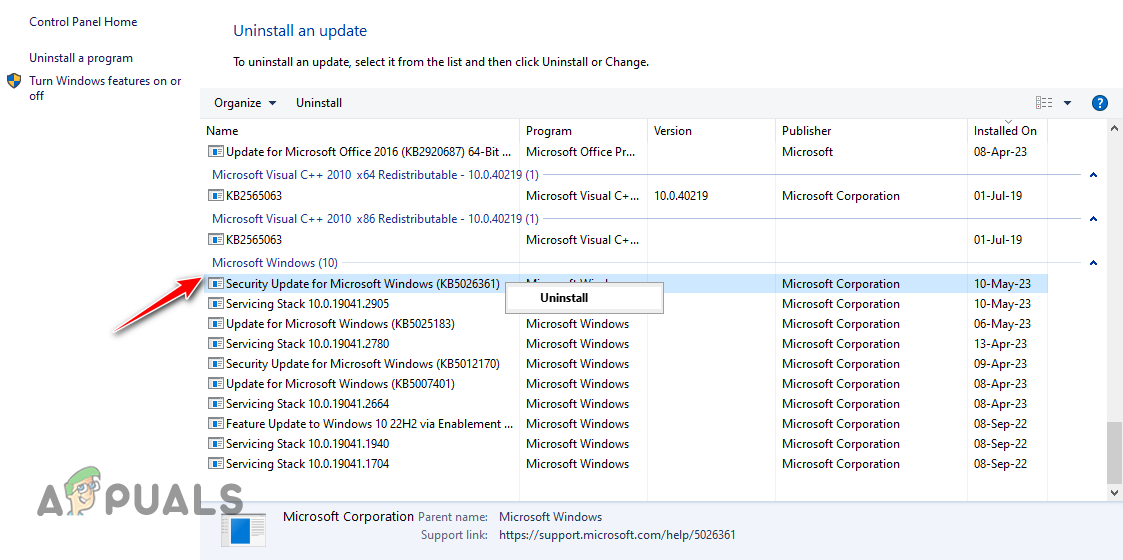Open the help question mark icon
Screen dimensions: 1123x560
[x=1099, y=102]
